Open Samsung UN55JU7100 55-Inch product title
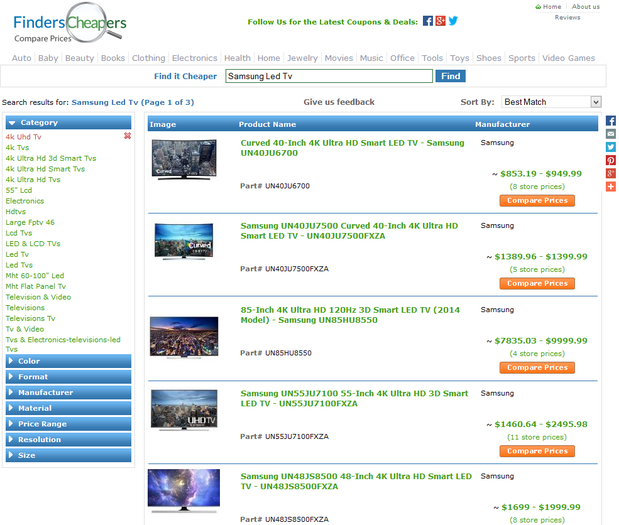Image resolution: width=619 pixels, height=525 pixels. point(354,398)
